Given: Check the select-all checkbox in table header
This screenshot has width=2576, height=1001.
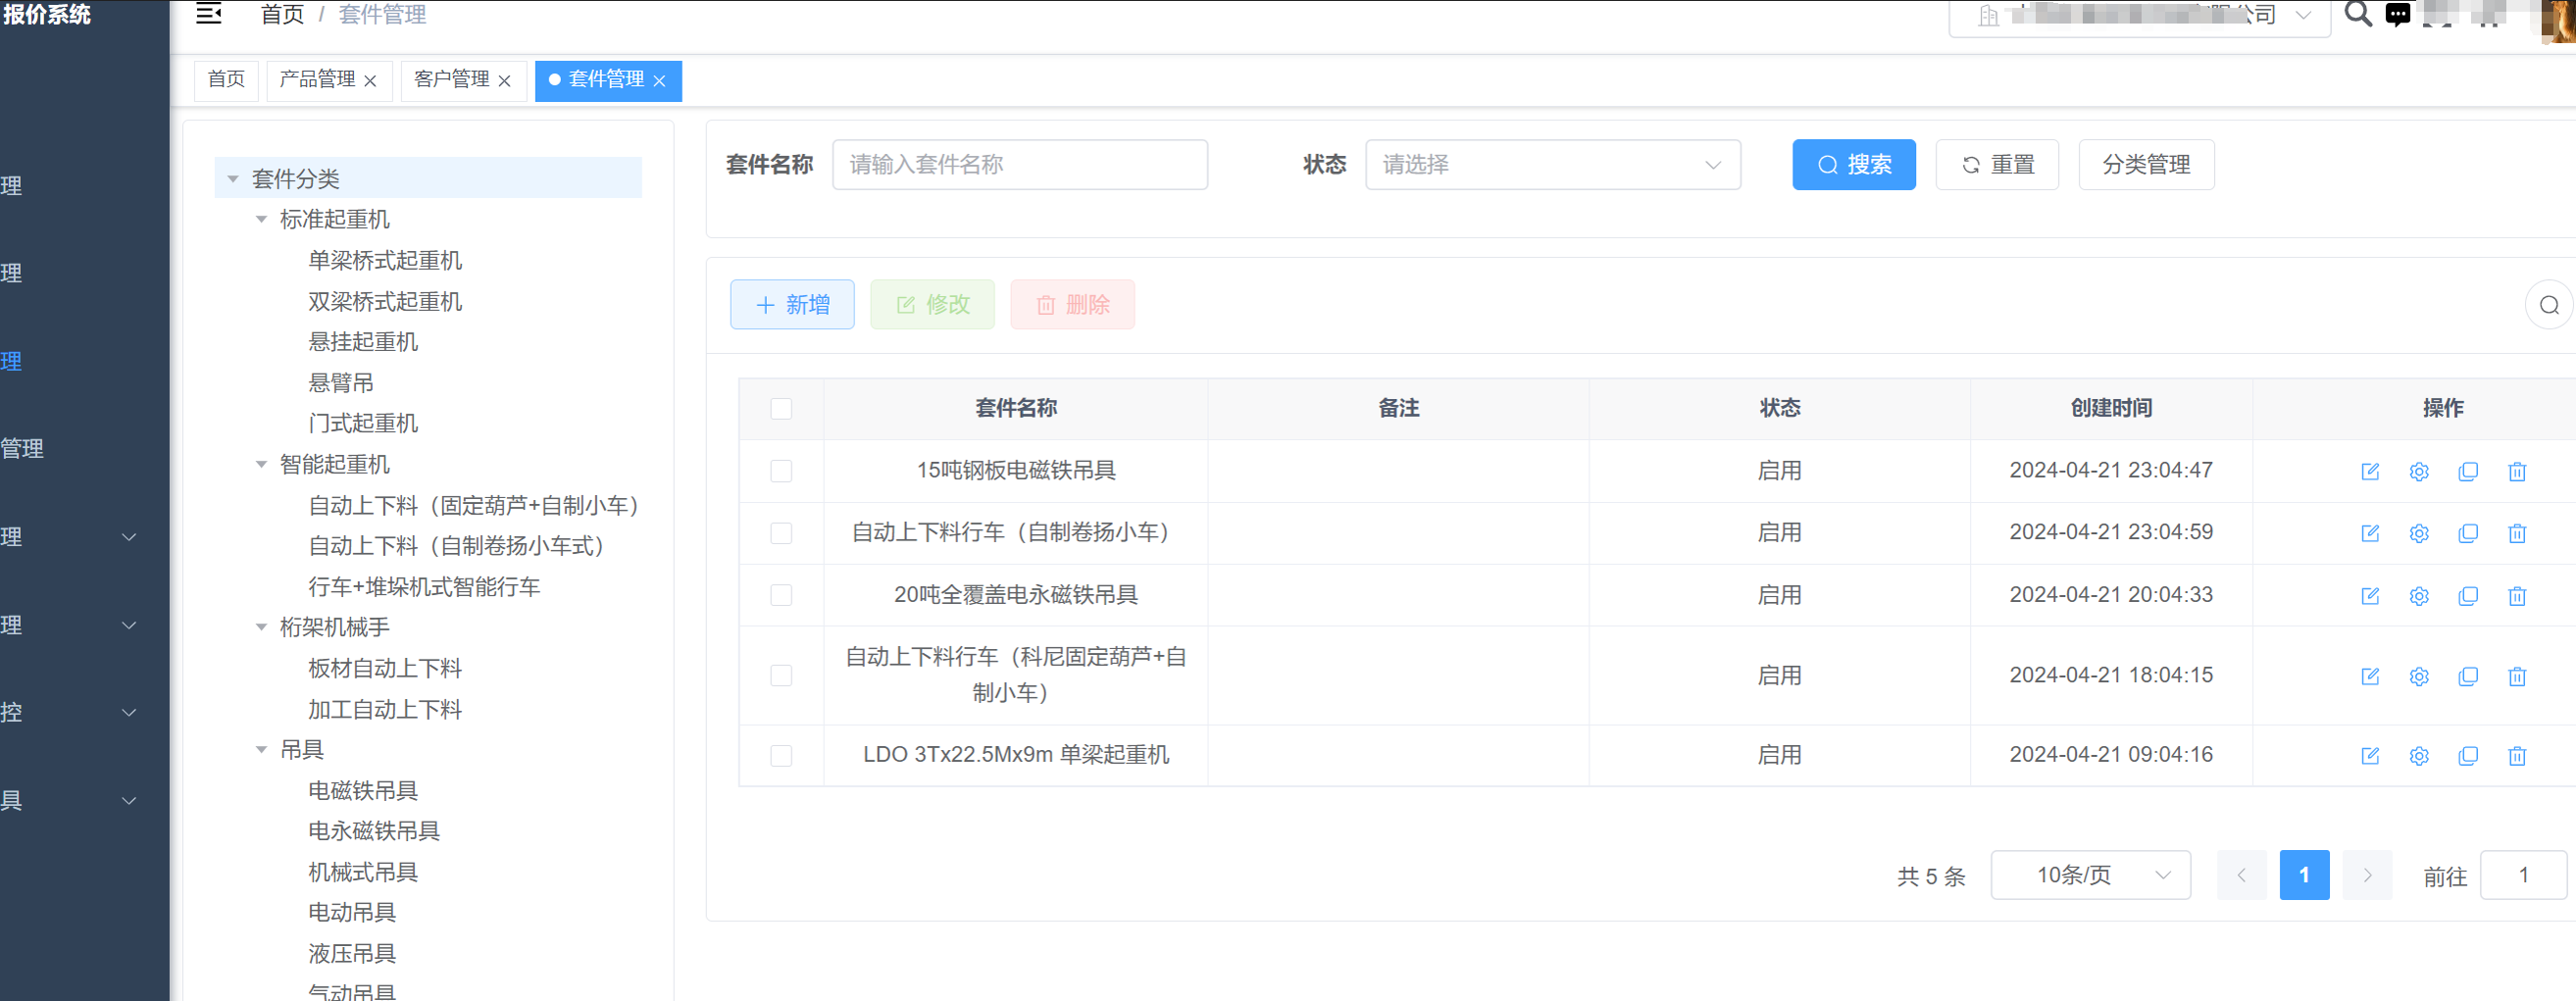Looking at the screenshot, I should (781, 409).
